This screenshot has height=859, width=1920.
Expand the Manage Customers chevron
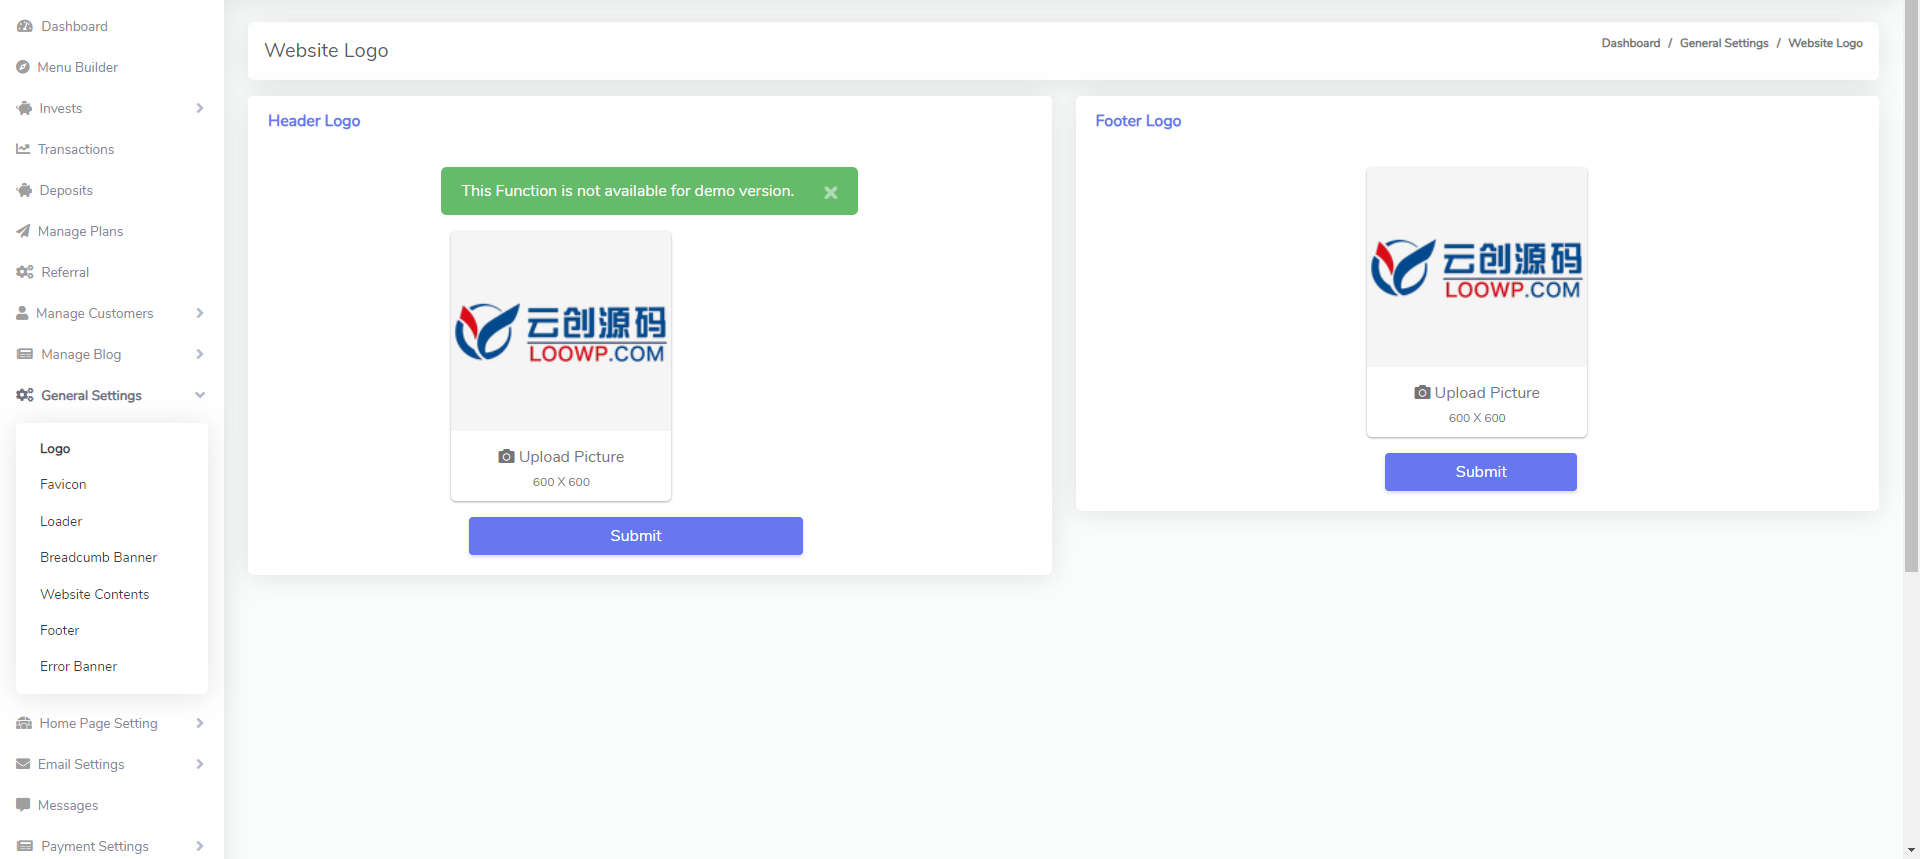click(x=200, y=313)
